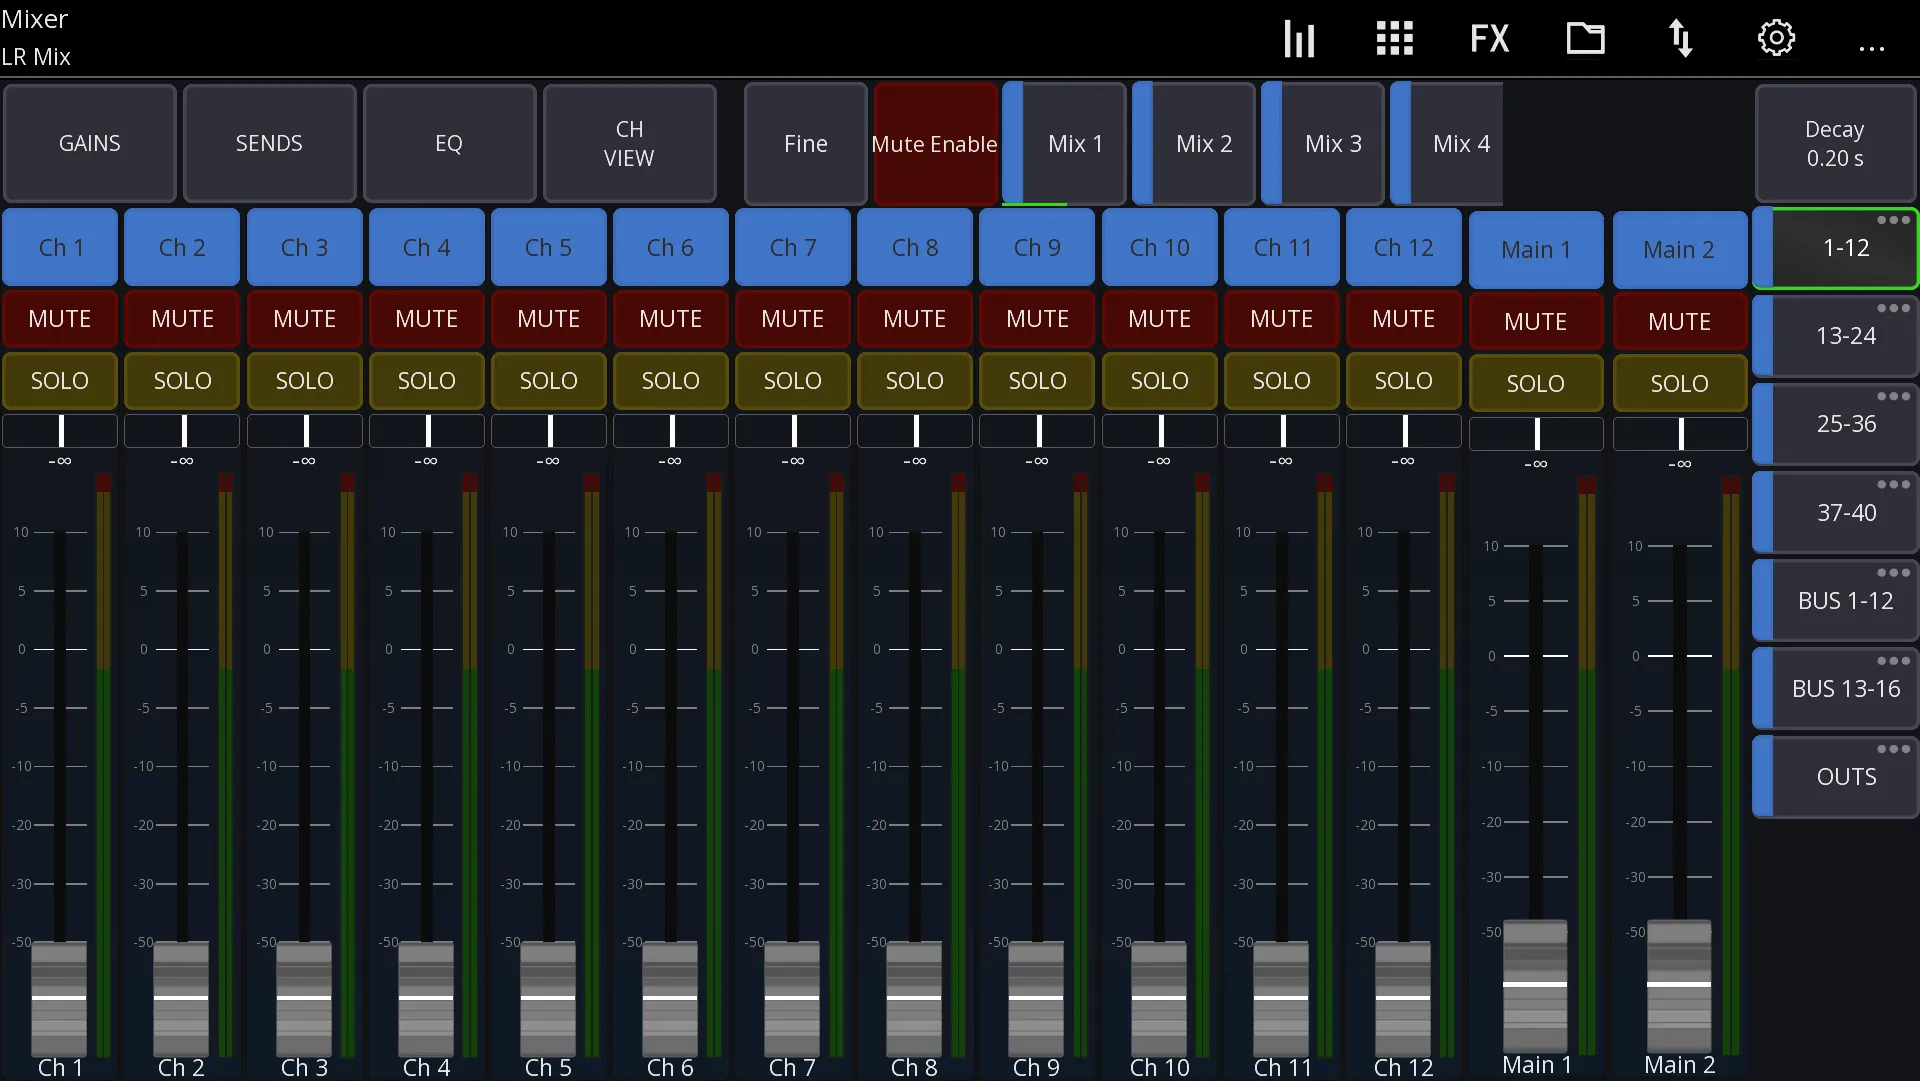Select the Ch 10 channel name button
The width and height of the screenshot is (1920, 1081).
pyautogui.click(x=1160, y=247)
